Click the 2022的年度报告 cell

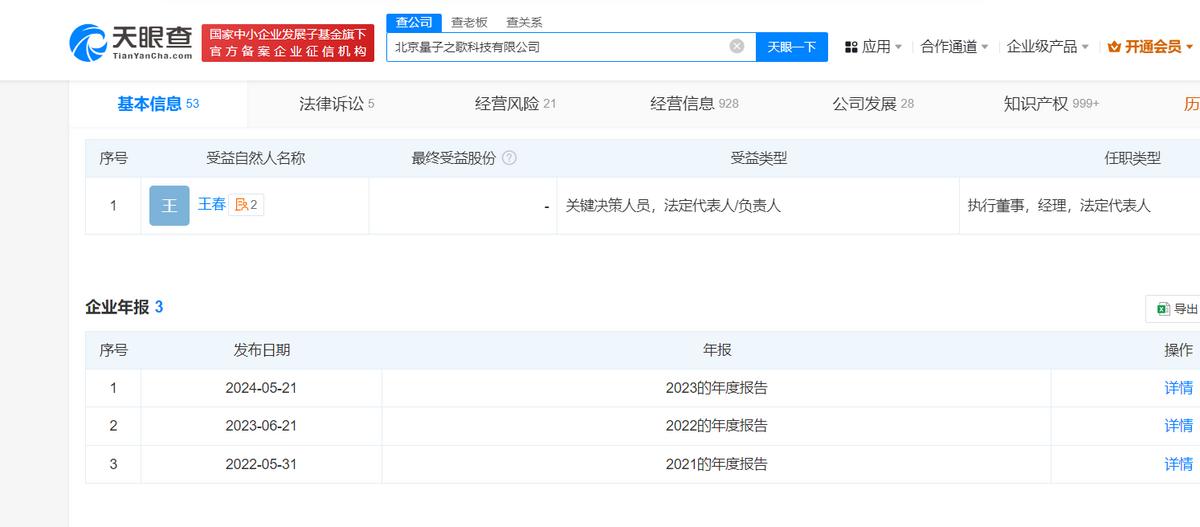pos(716,426)
